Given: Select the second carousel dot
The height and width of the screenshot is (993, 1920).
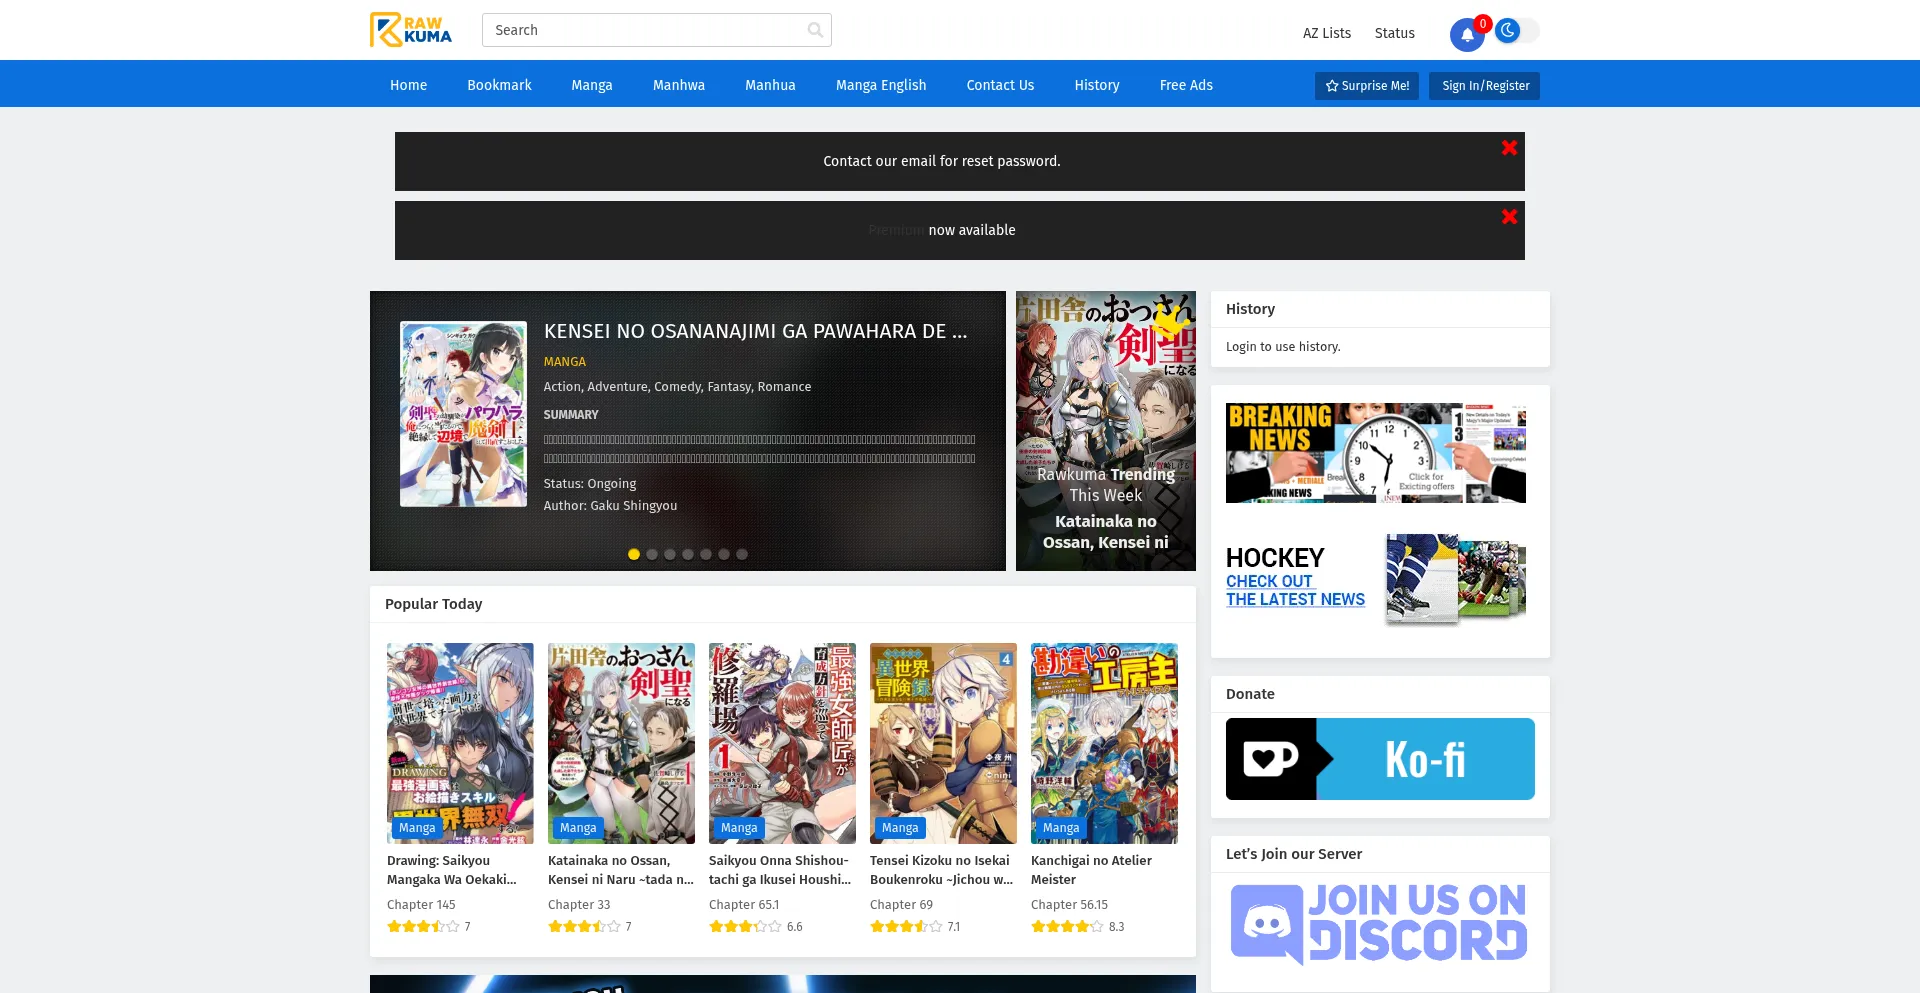Looking at the screenshot, I should point(652,553).
